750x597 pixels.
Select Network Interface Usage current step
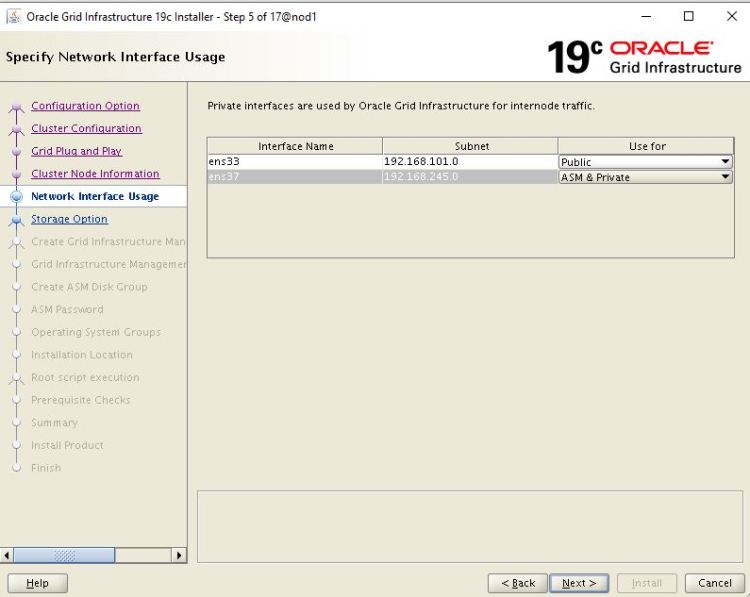(x=94, y=197)
